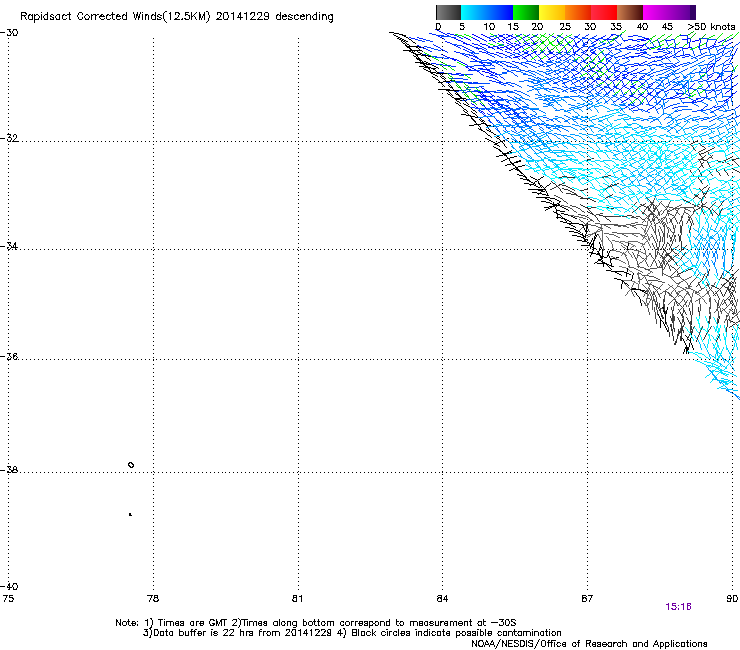Pick the brown 35–40 knots legend segment

coord(630,12)
